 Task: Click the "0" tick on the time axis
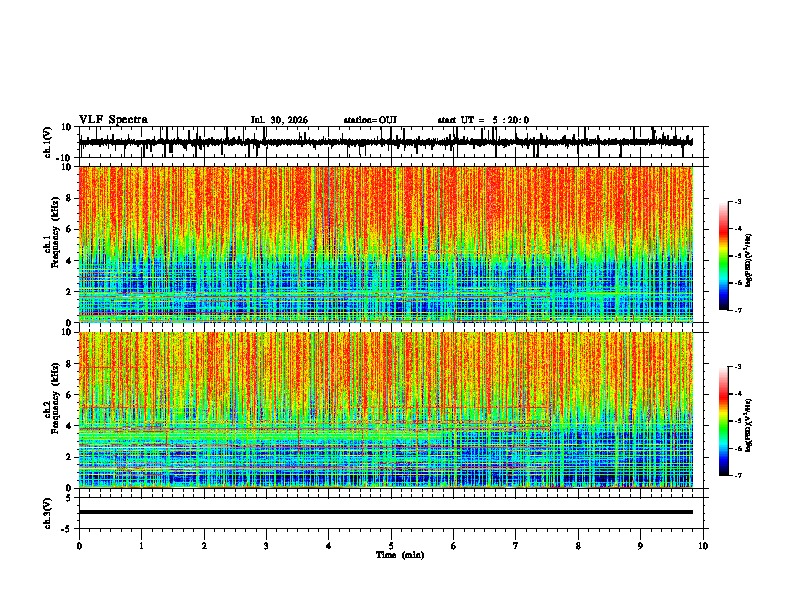(x=79, y=546)
